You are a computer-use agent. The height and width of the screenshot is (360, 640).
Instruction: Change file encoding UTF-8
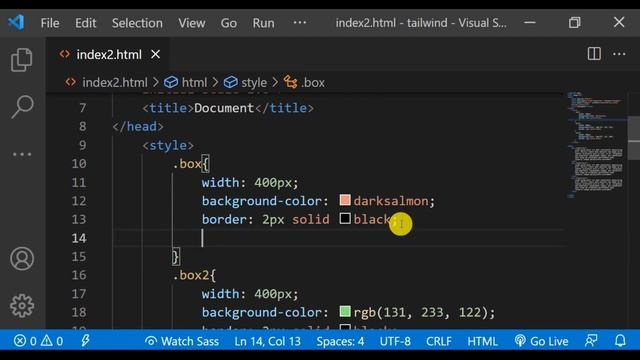pyautogui.click(x=395, y=341)
